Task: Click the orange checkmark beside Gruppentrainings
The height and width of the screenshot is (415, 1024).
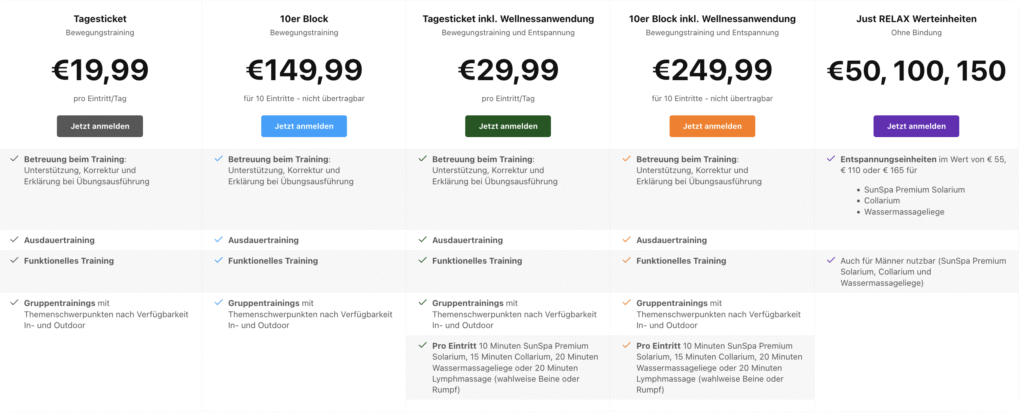Action: tap(627, 303)
